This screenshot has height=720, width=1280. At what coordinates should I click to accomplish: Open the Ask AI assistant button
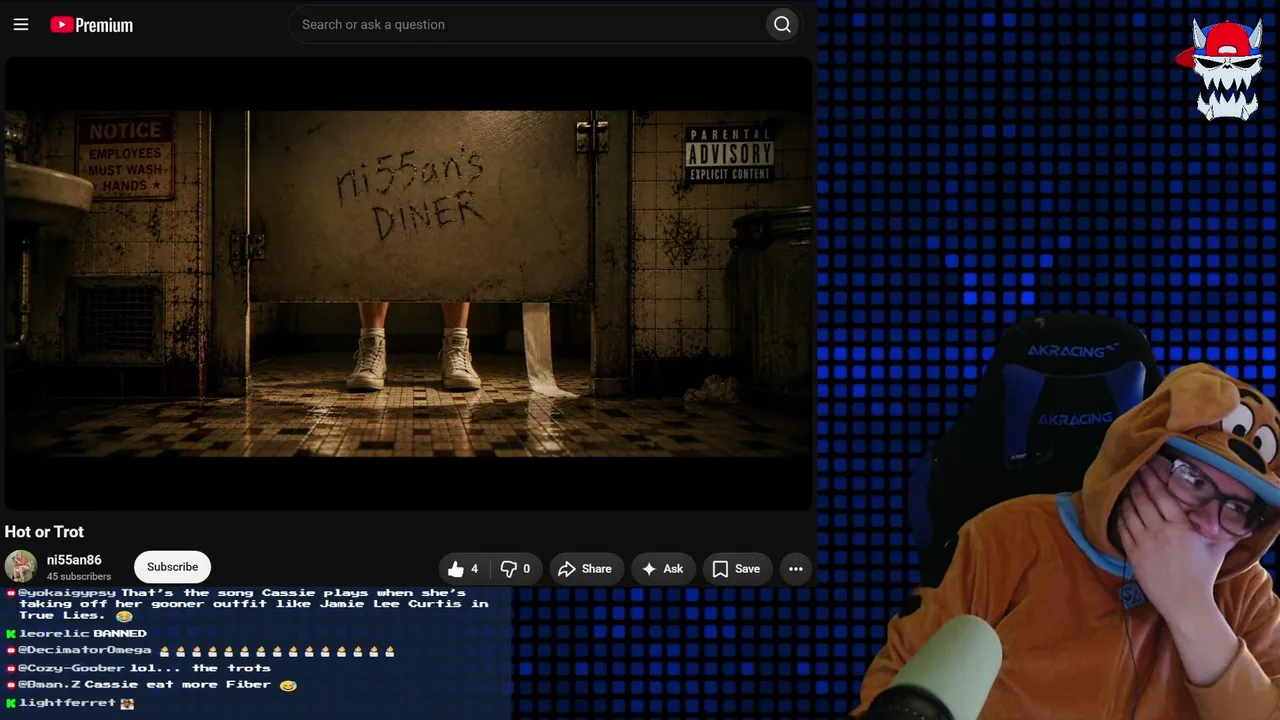tap(663, 569)
